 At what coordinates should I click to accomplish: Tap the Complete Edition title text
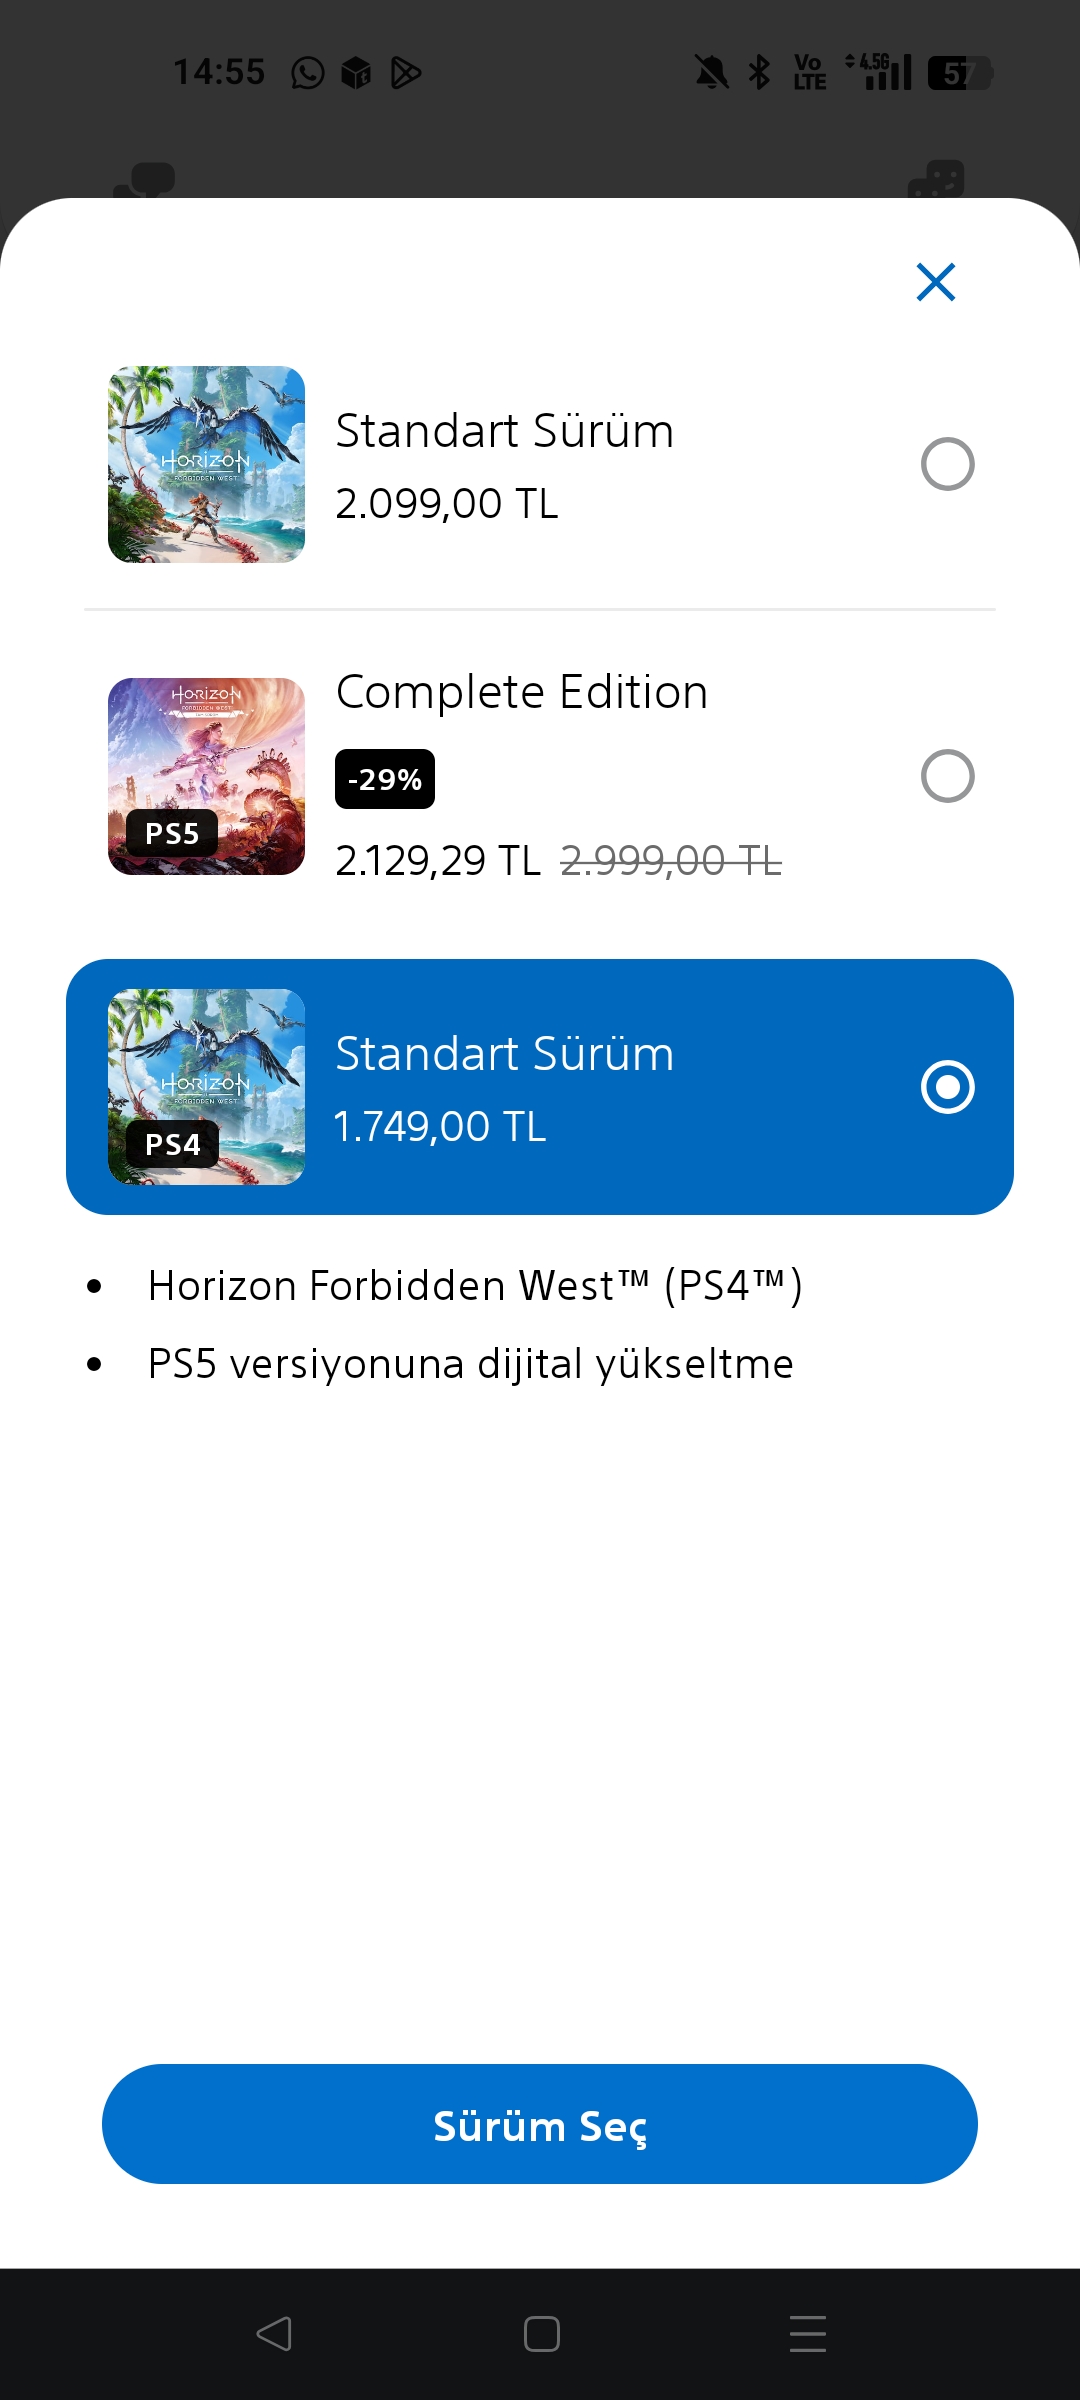pos(522,692)
